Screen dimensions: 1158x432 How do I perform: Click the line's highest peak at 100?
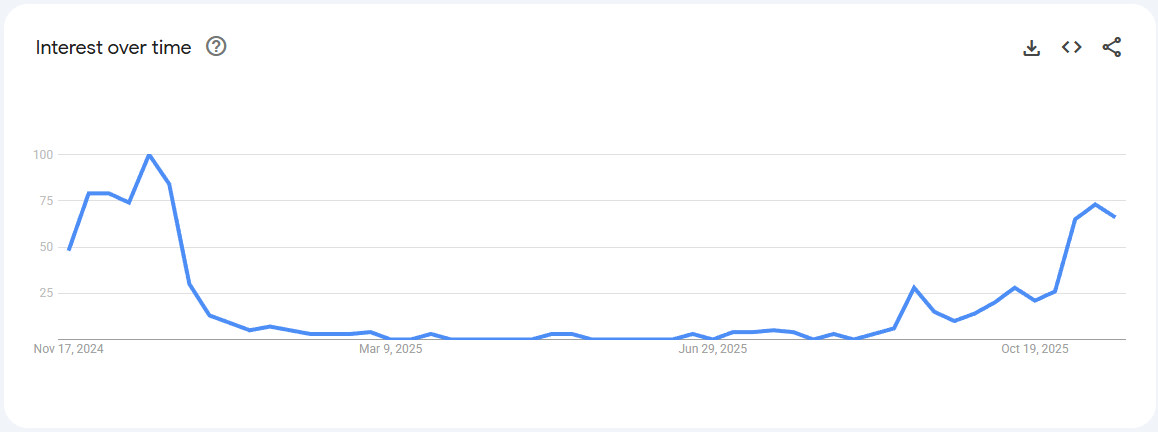point(149,155)
